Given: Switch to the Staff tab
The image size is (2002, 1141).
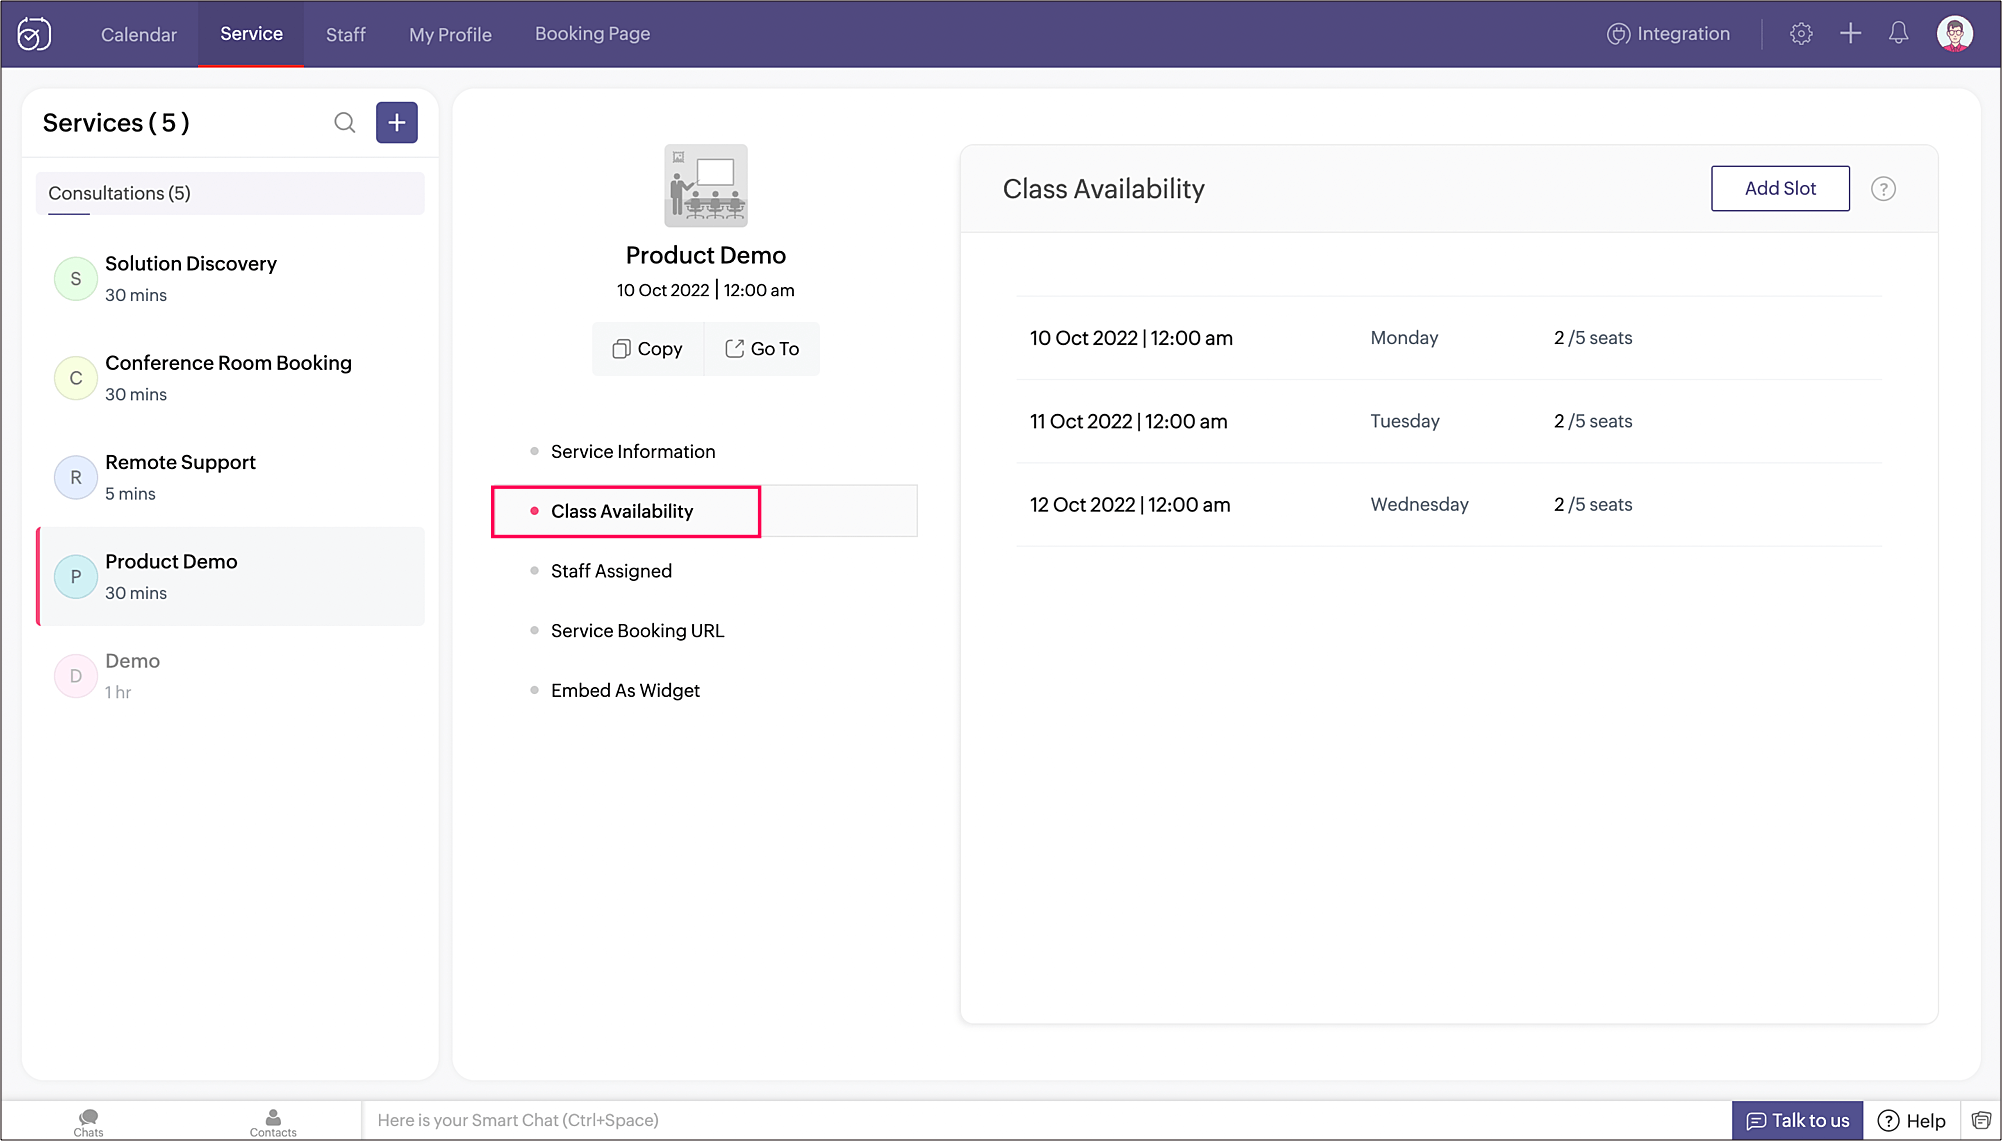Looking at the screenshot, I should (345, 34).
